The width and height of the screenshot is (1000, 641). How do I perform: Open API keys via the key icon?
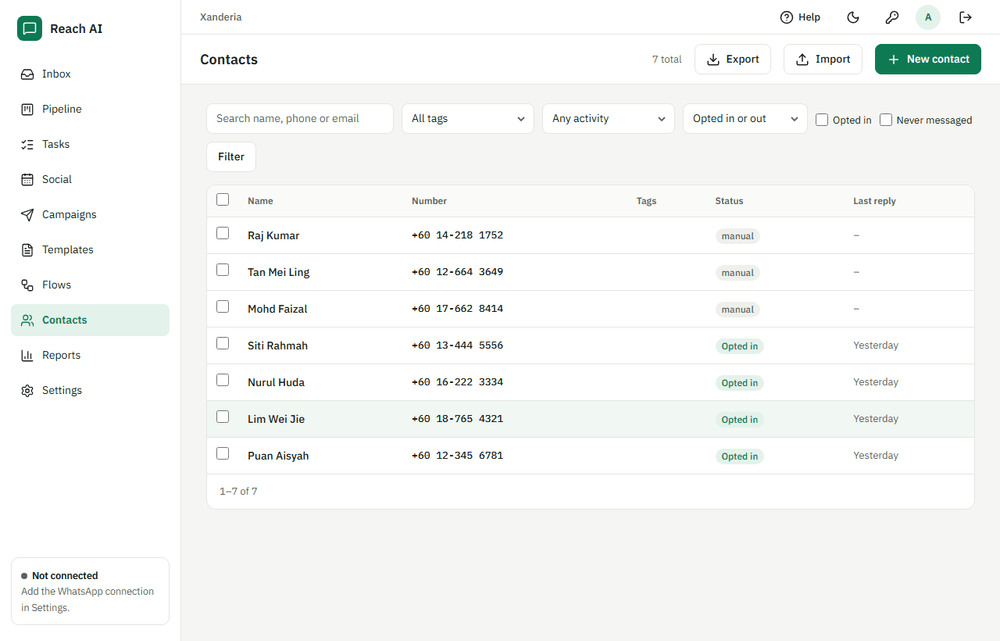click(892, 17)
